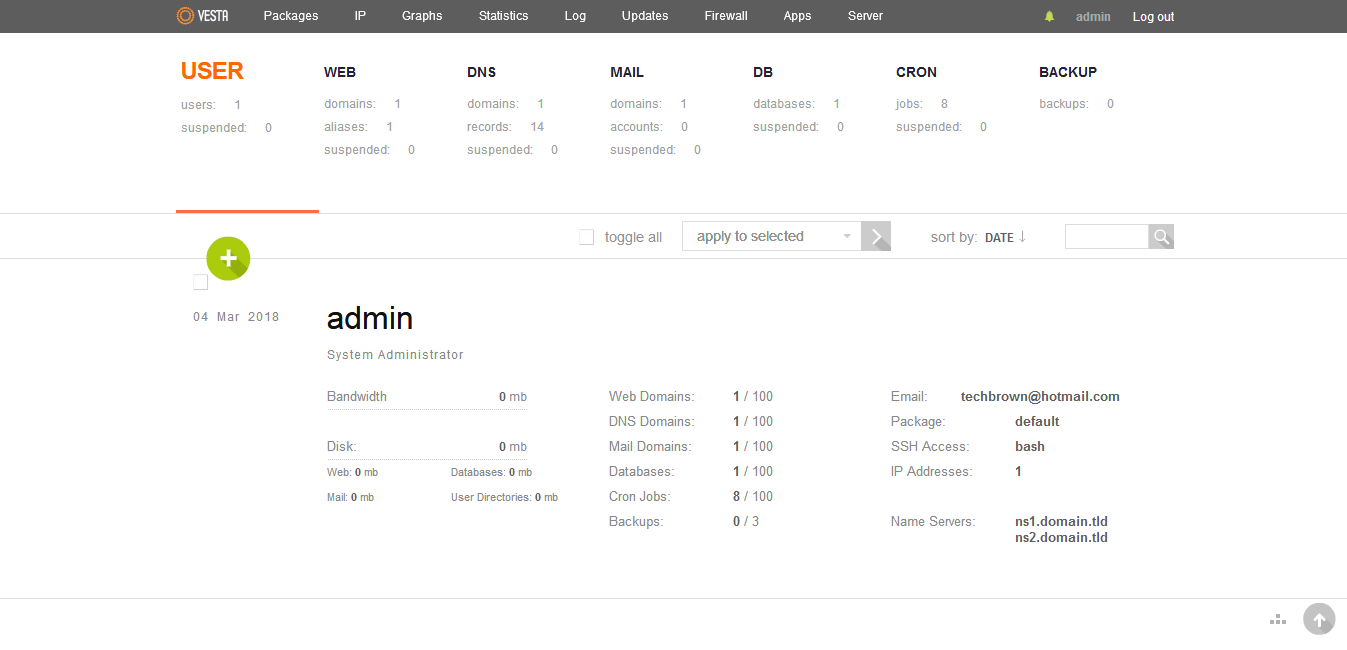Open the Packages menu item

[x=291, y=16]
